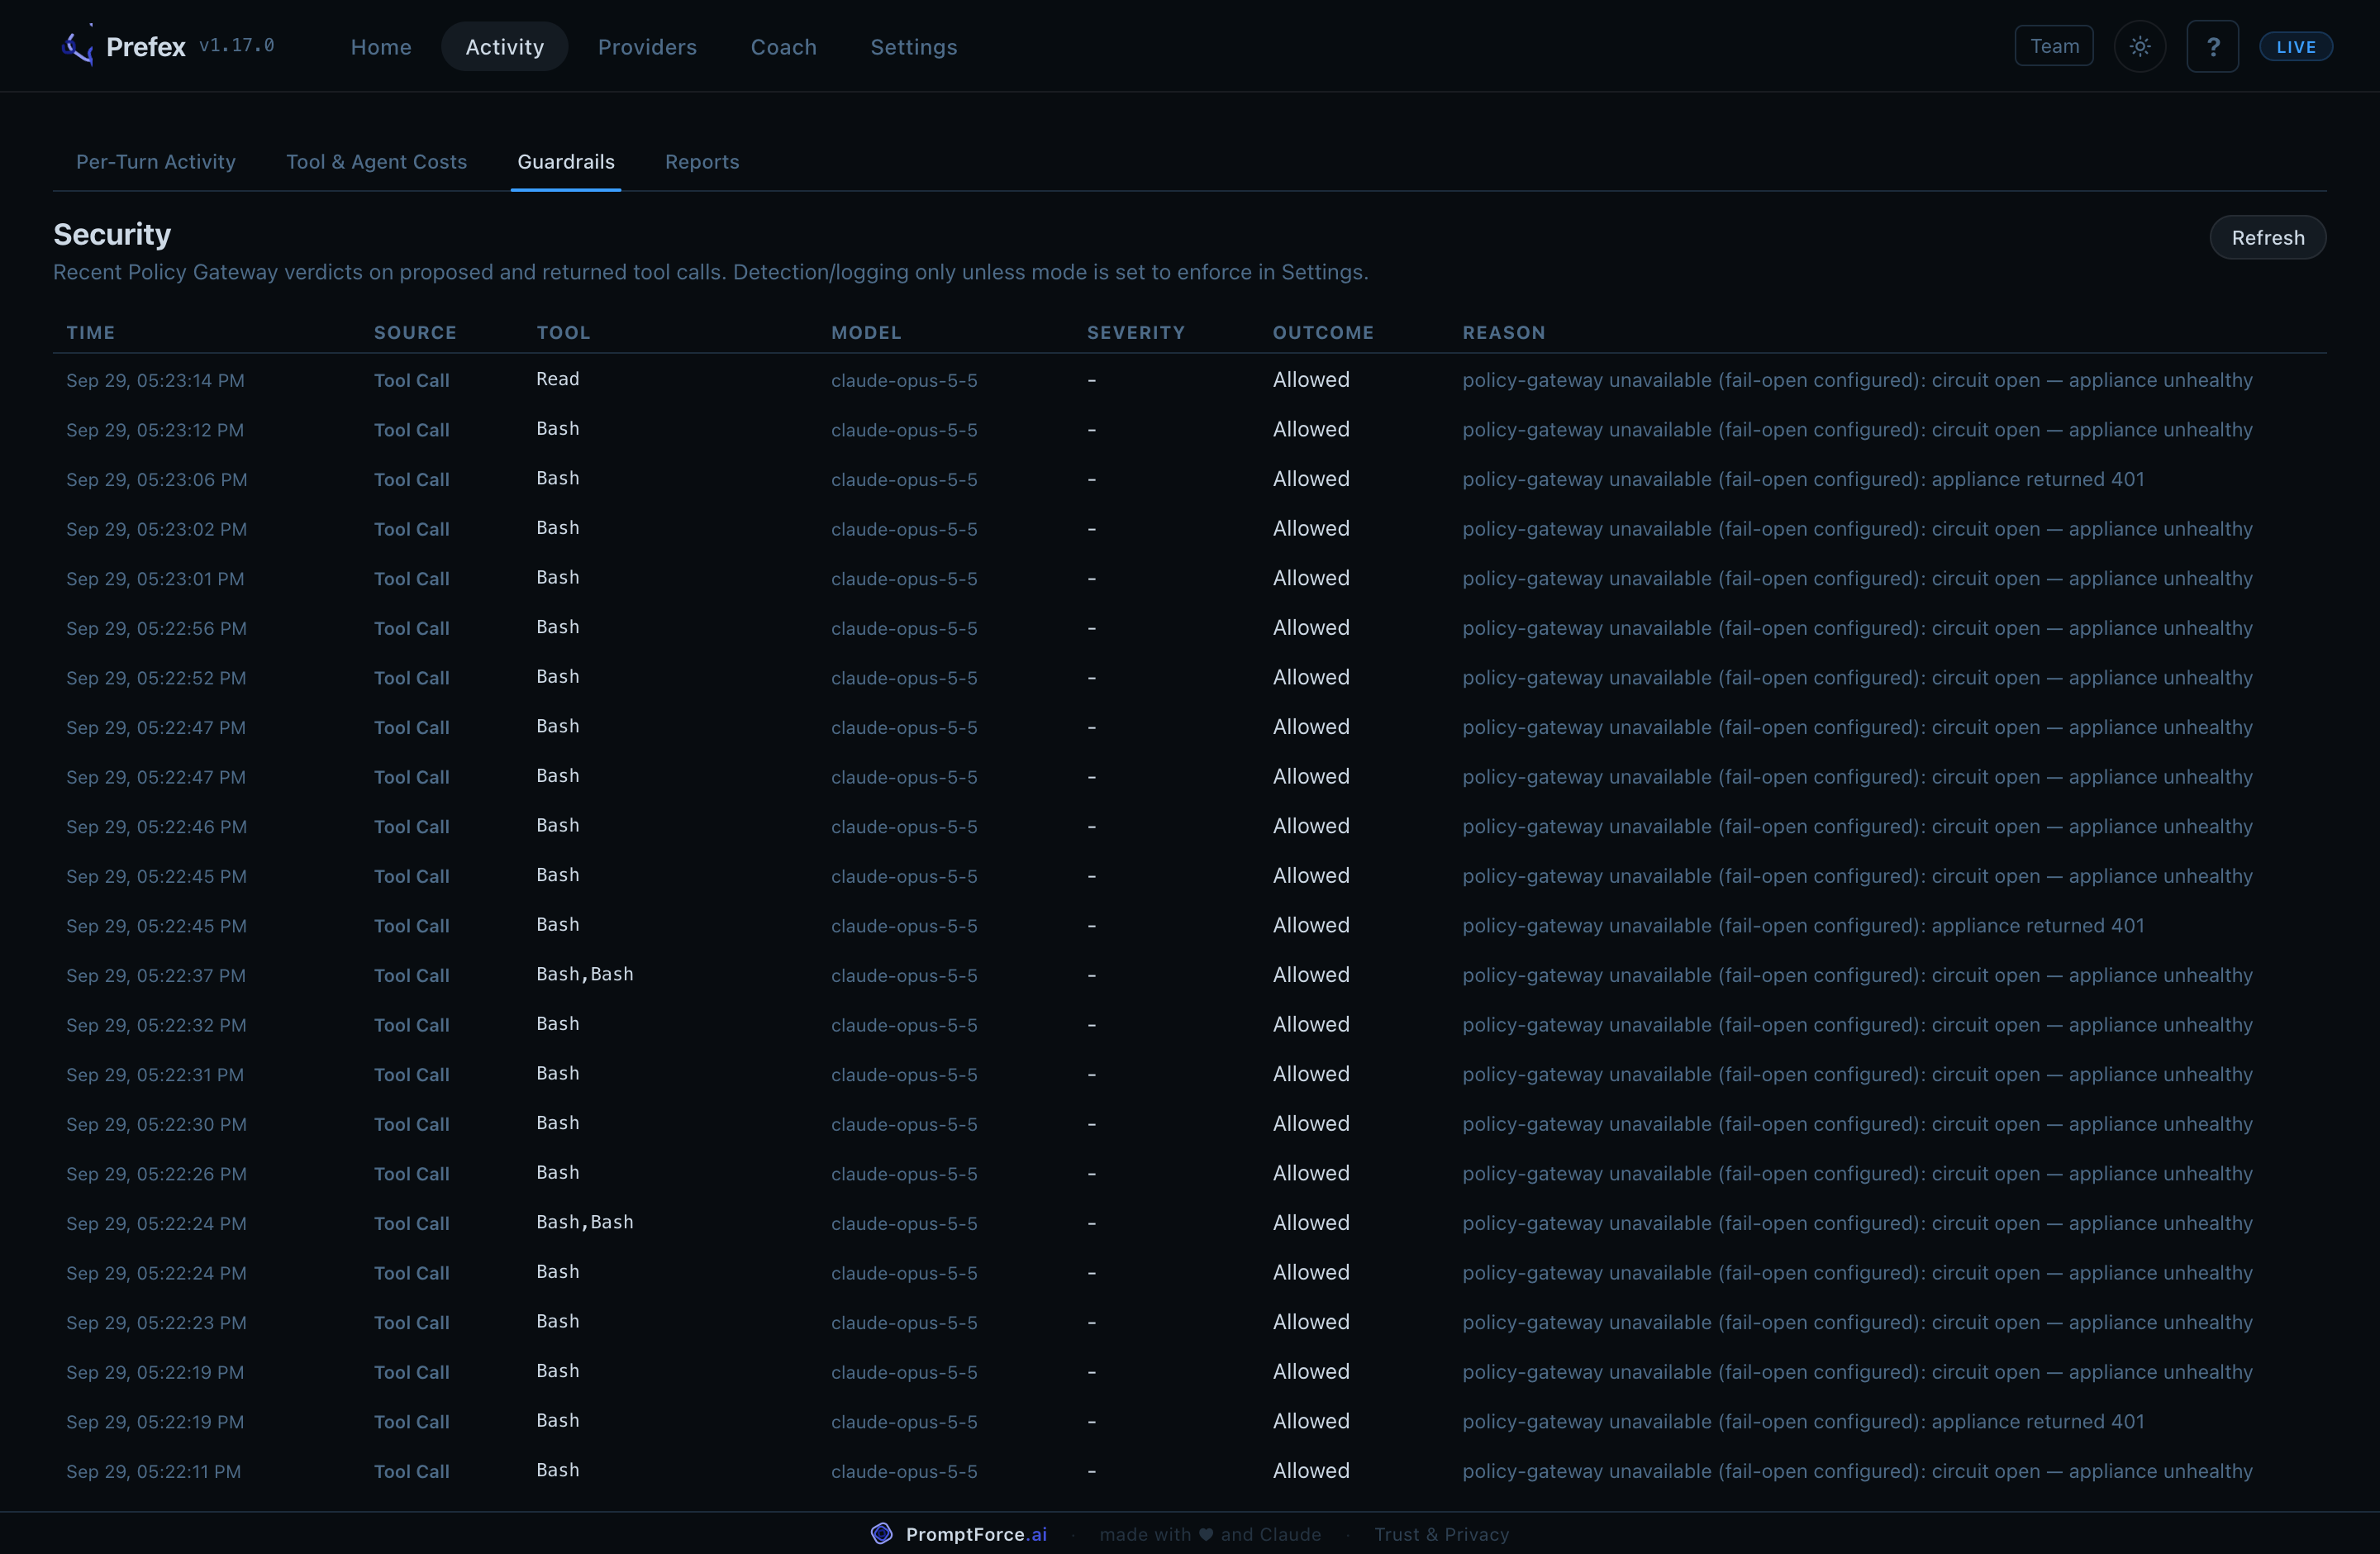Click the PromptForce.ai footer logo icon
The height and width of the screenshot is (1554, 2380).
click(x=881, y=1533)
